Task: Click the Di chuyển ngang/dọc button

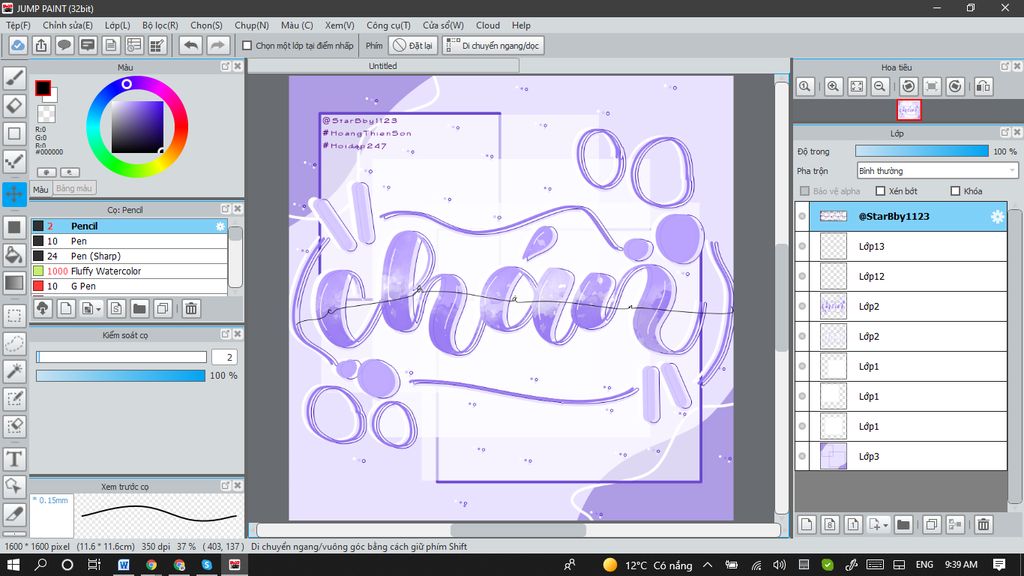Action: 493,46
